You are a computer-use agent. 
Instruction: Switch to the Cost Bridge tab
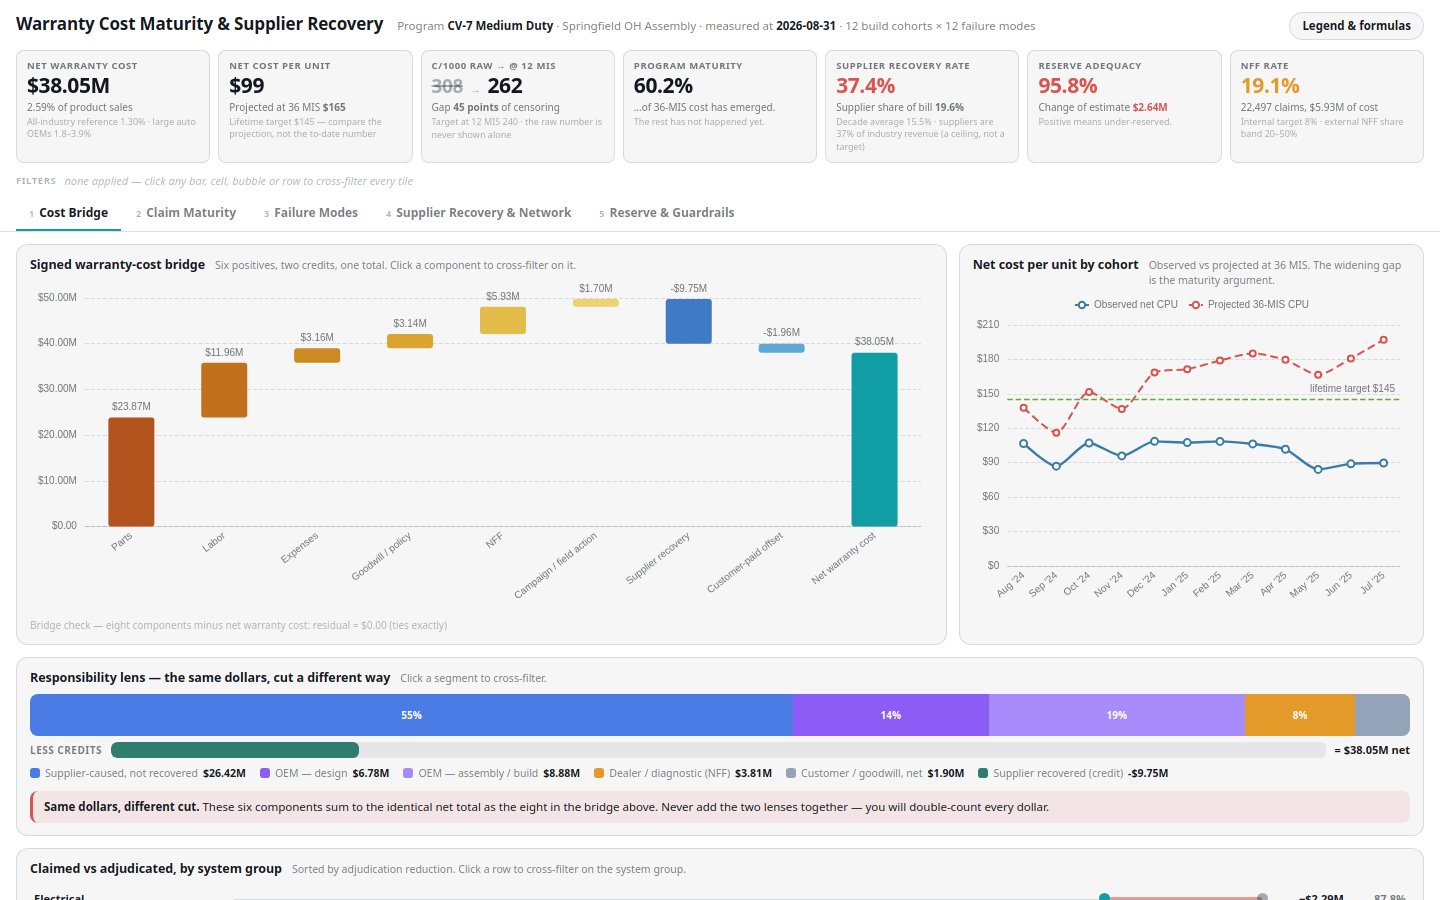(x=69, y=213)
